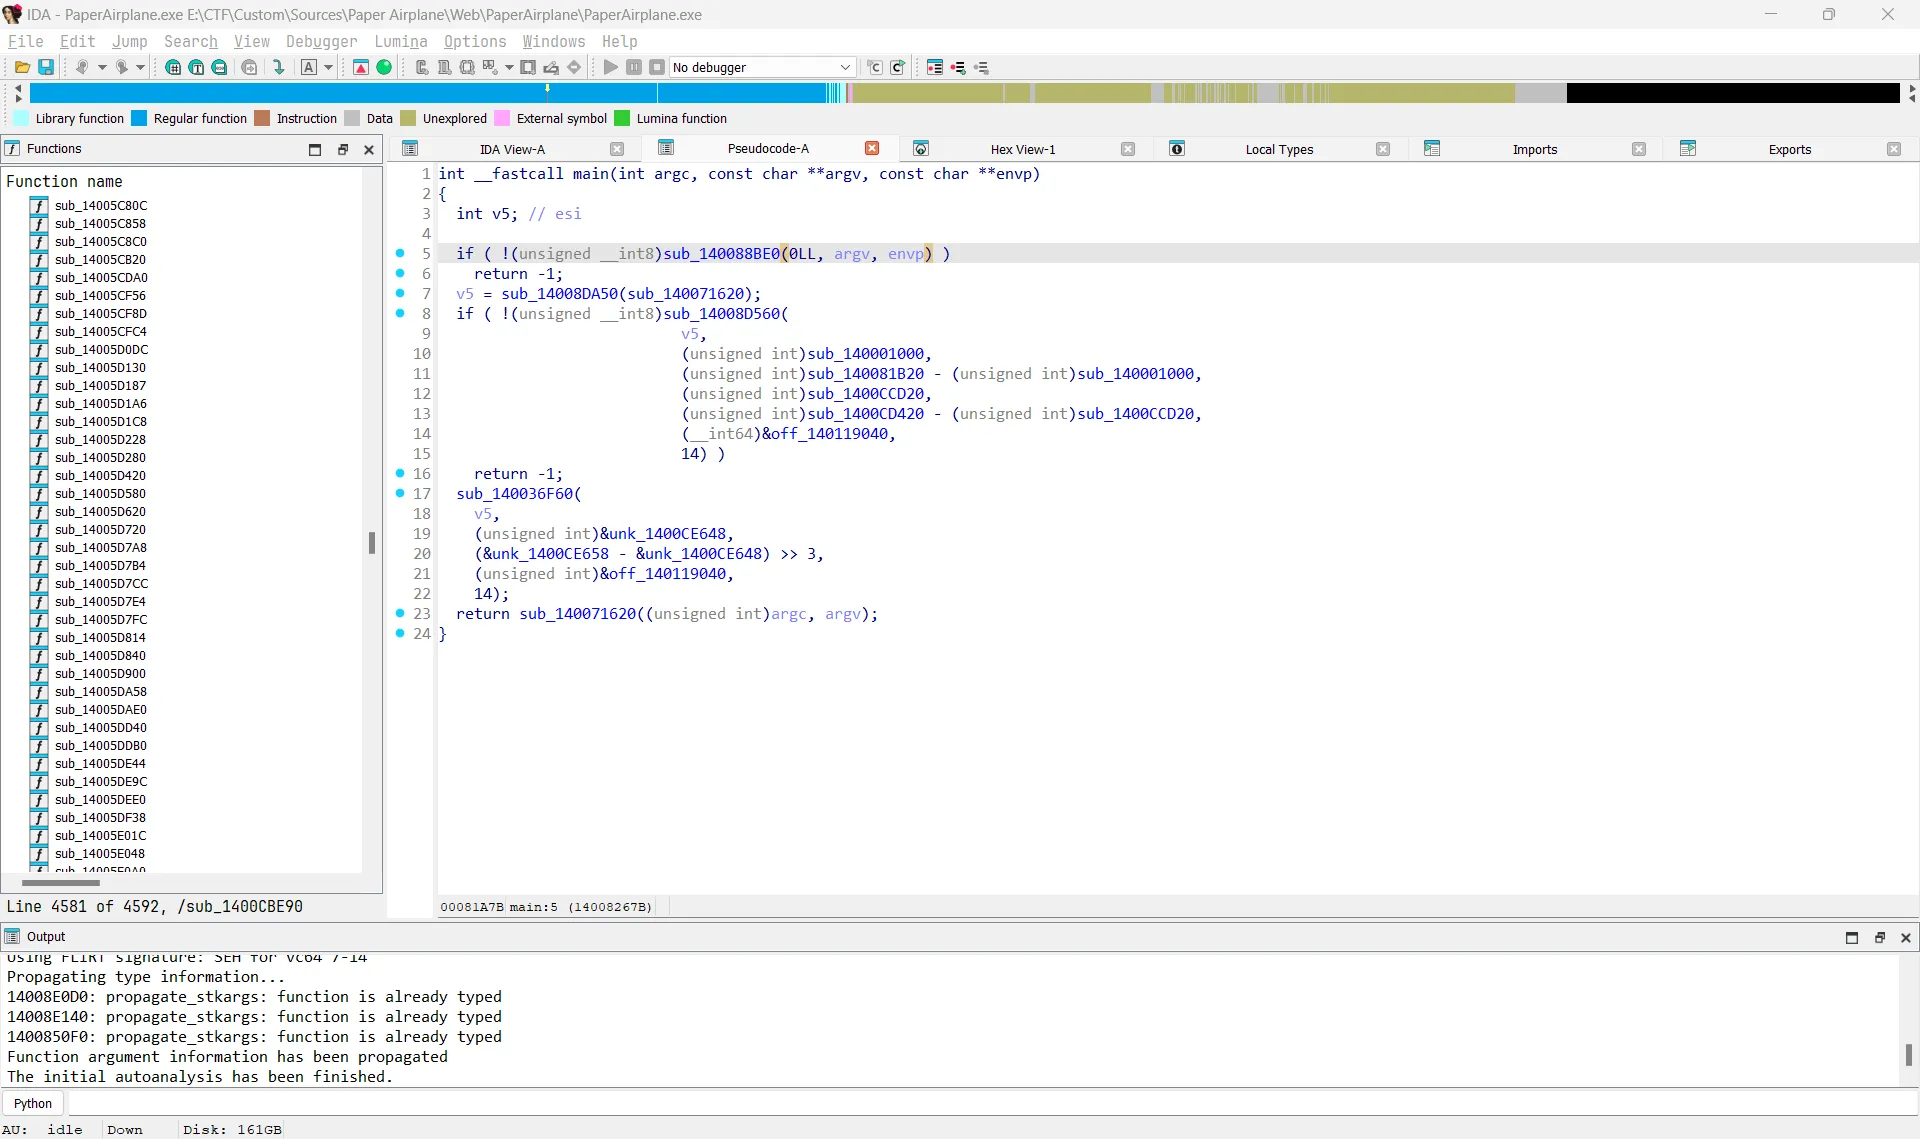Click the Regular function blue color swatch

pyautogui.click(x=139, y=118)
